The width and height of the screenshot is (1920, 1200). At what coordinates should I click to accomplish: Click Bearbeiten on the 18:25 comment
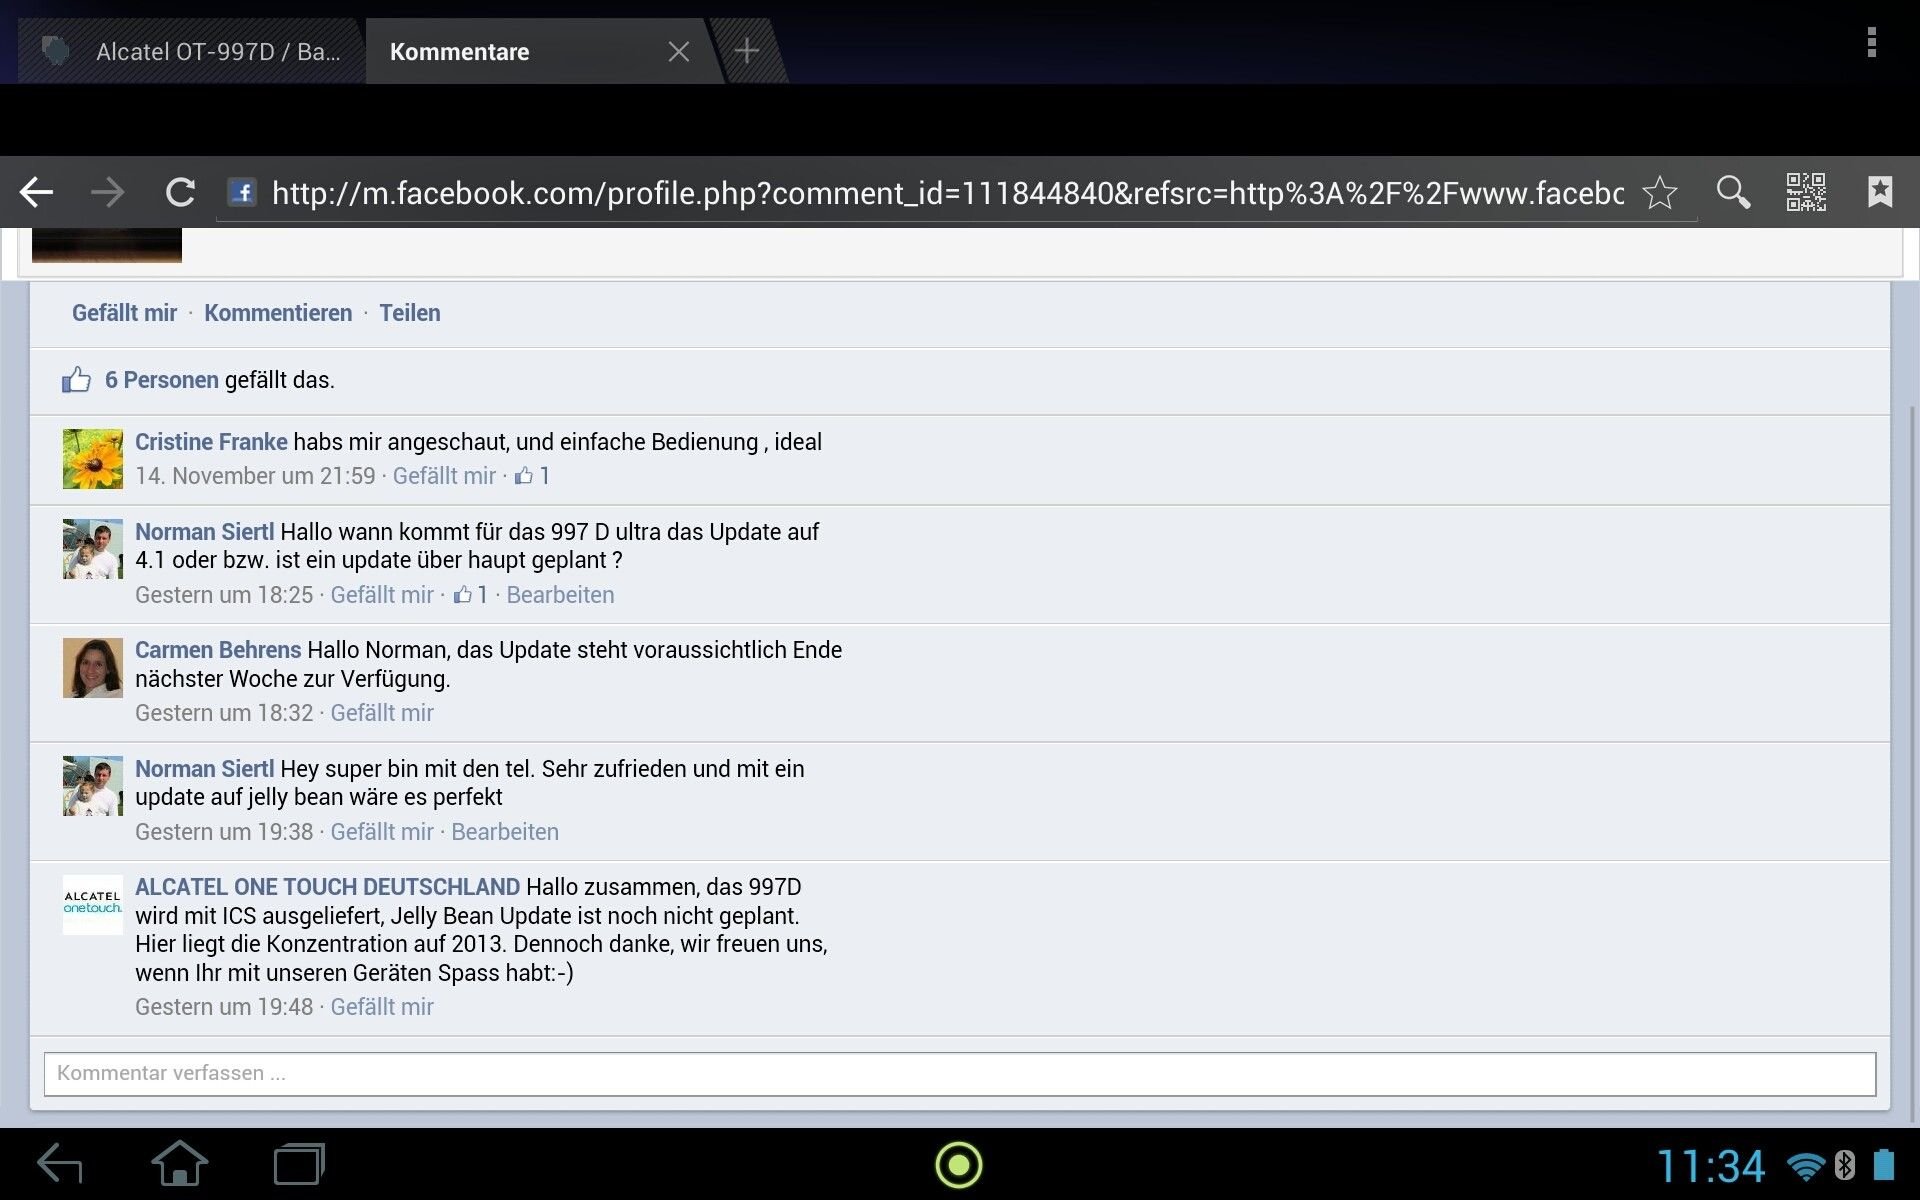coord(560,595)
